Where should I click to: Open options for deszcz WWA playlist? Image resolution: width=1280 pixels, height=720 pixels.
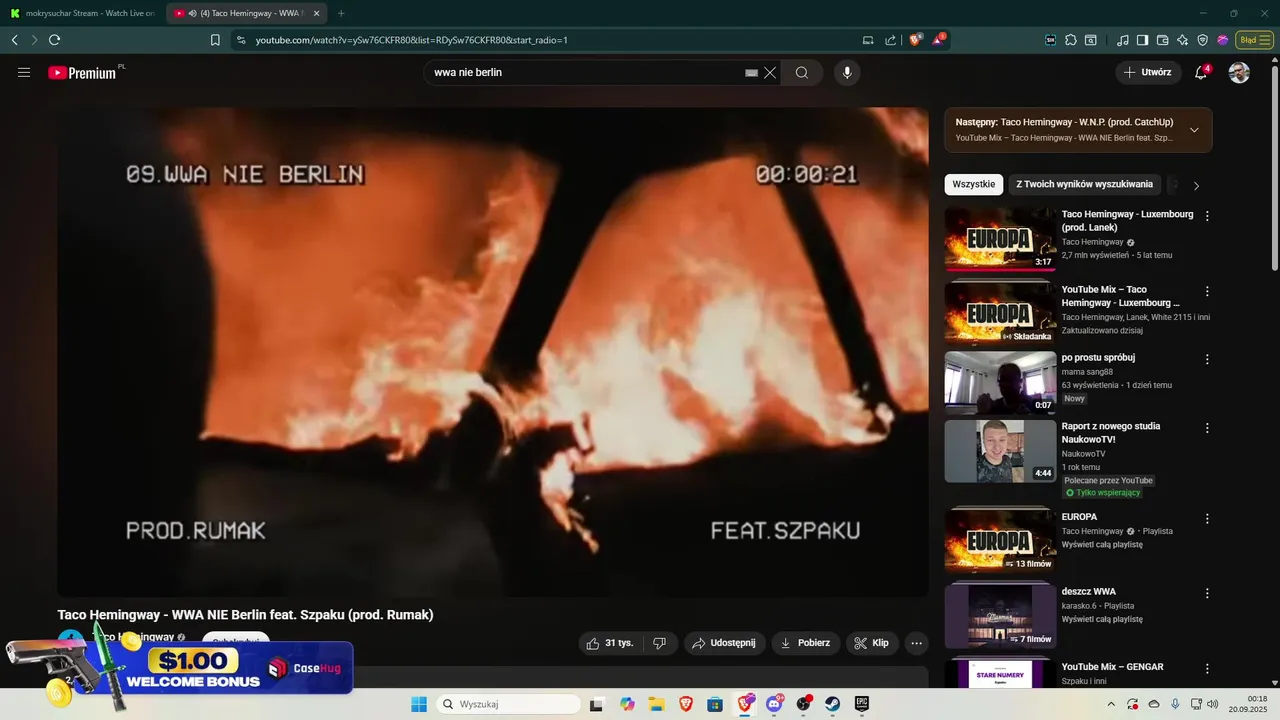pos(1207,593)
